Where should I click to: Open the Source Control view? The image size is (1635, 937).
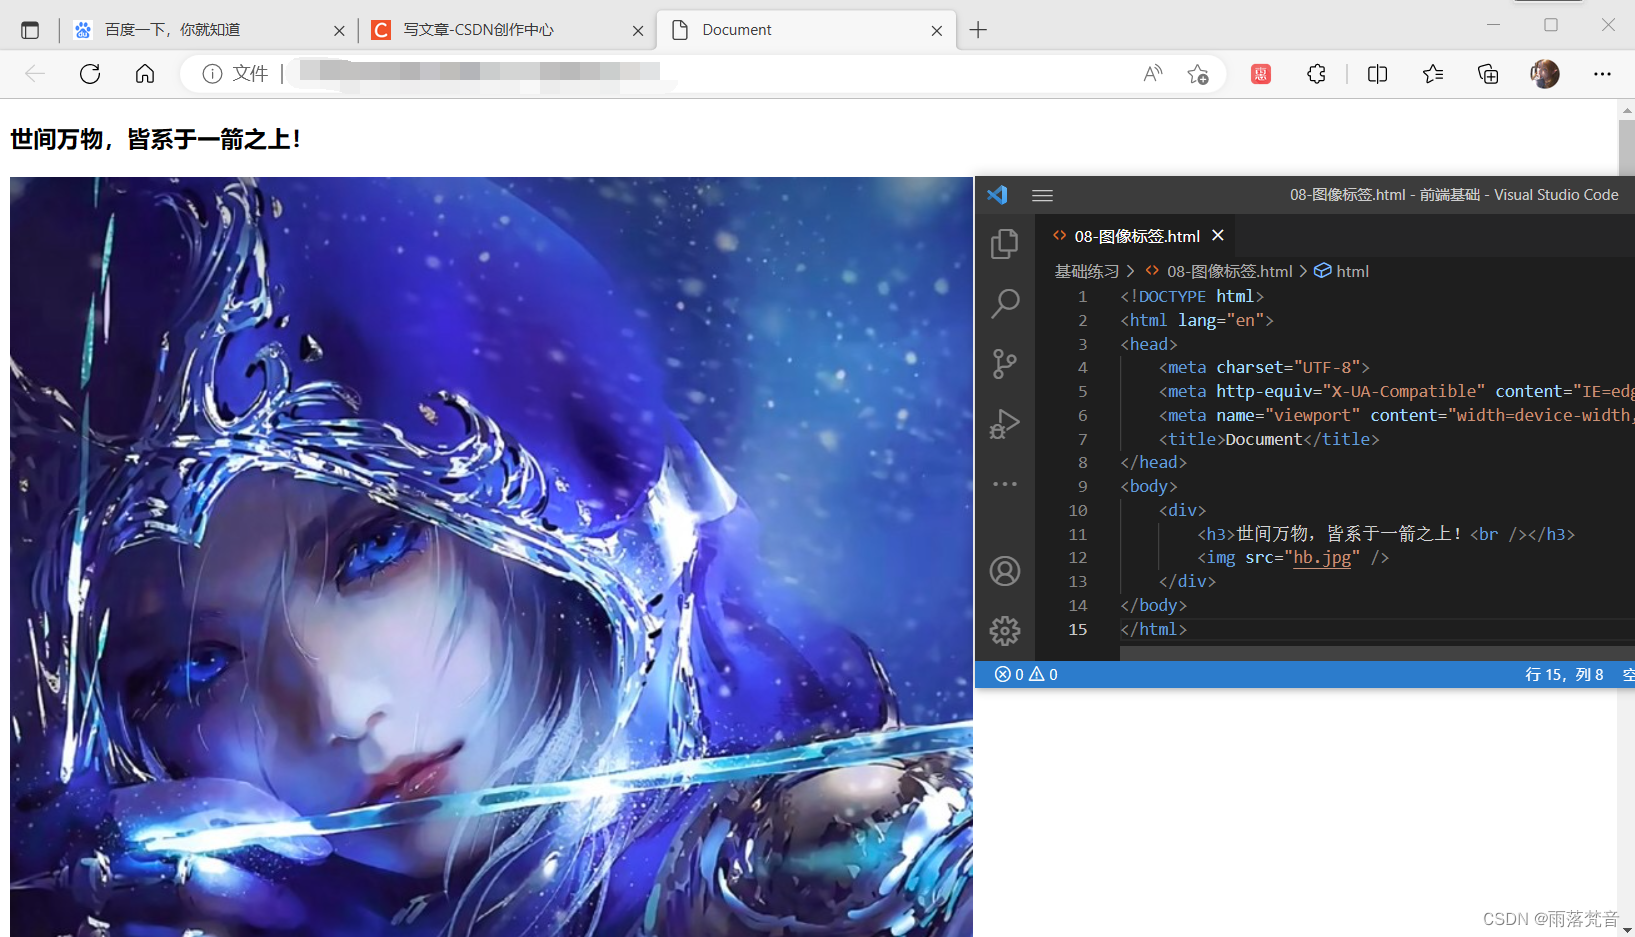(1004, 364)
